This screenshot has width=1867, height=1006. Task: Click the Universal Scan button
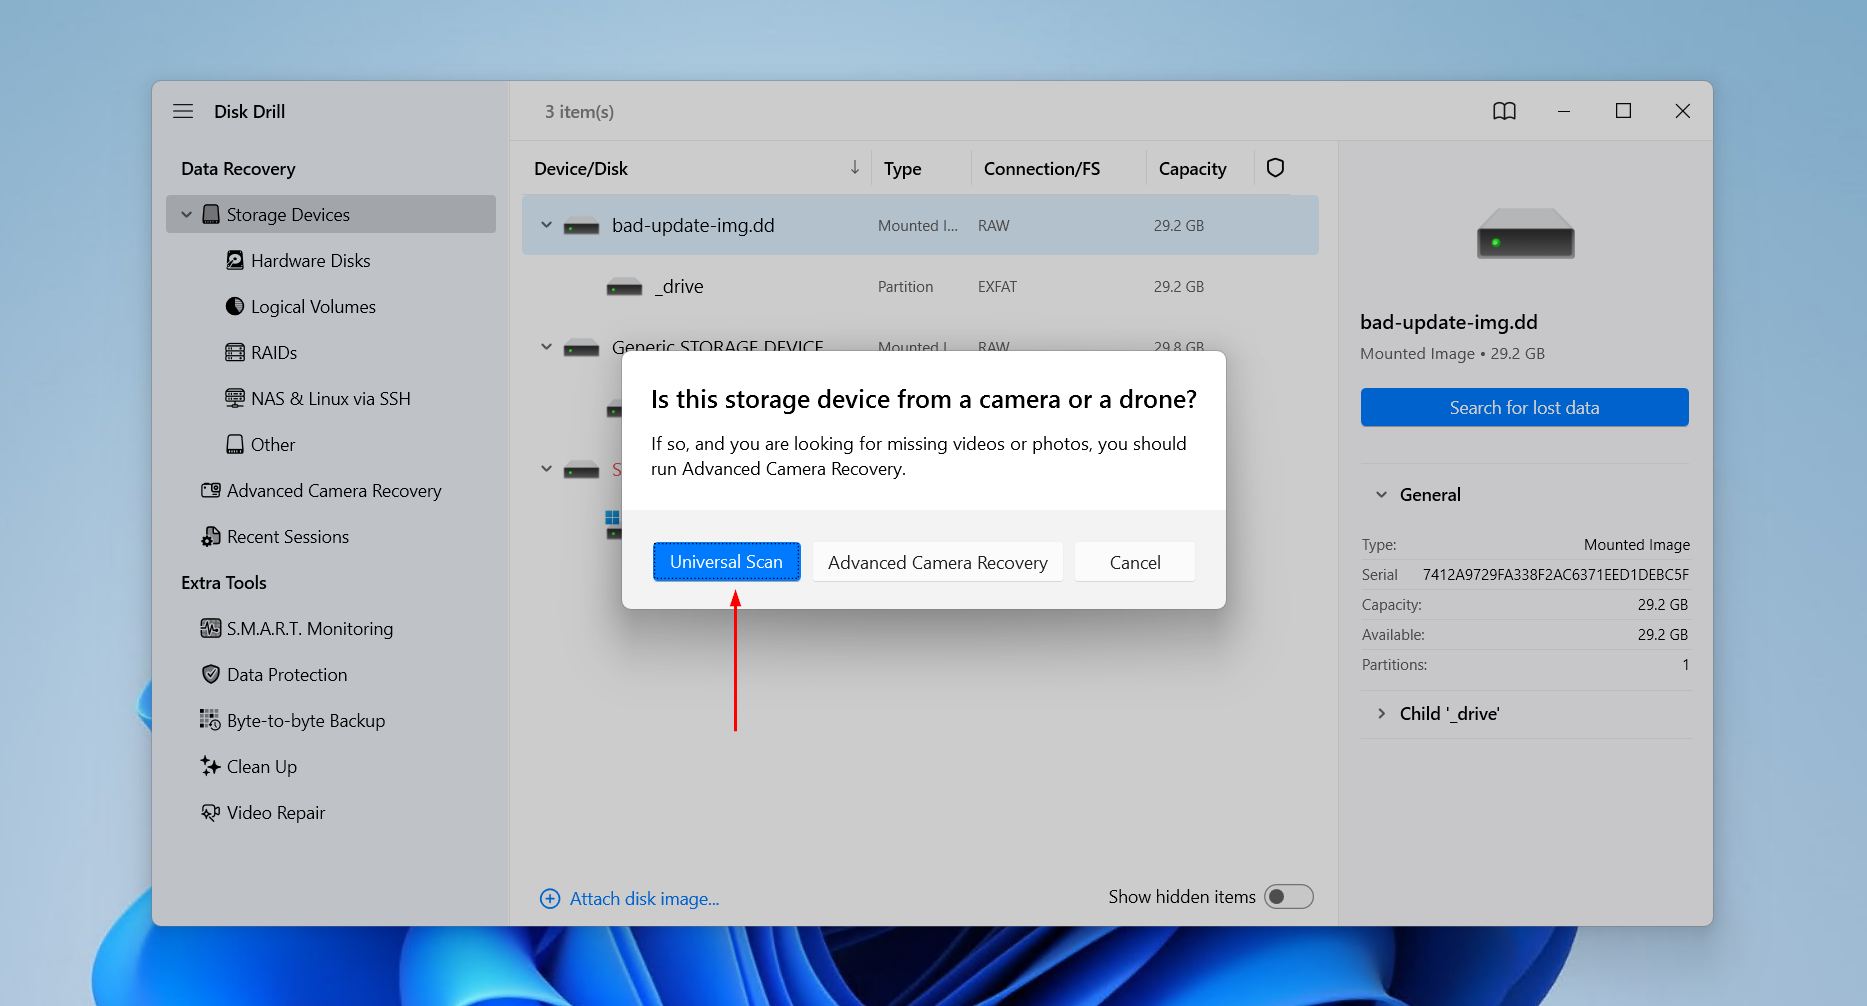point(726,562)
